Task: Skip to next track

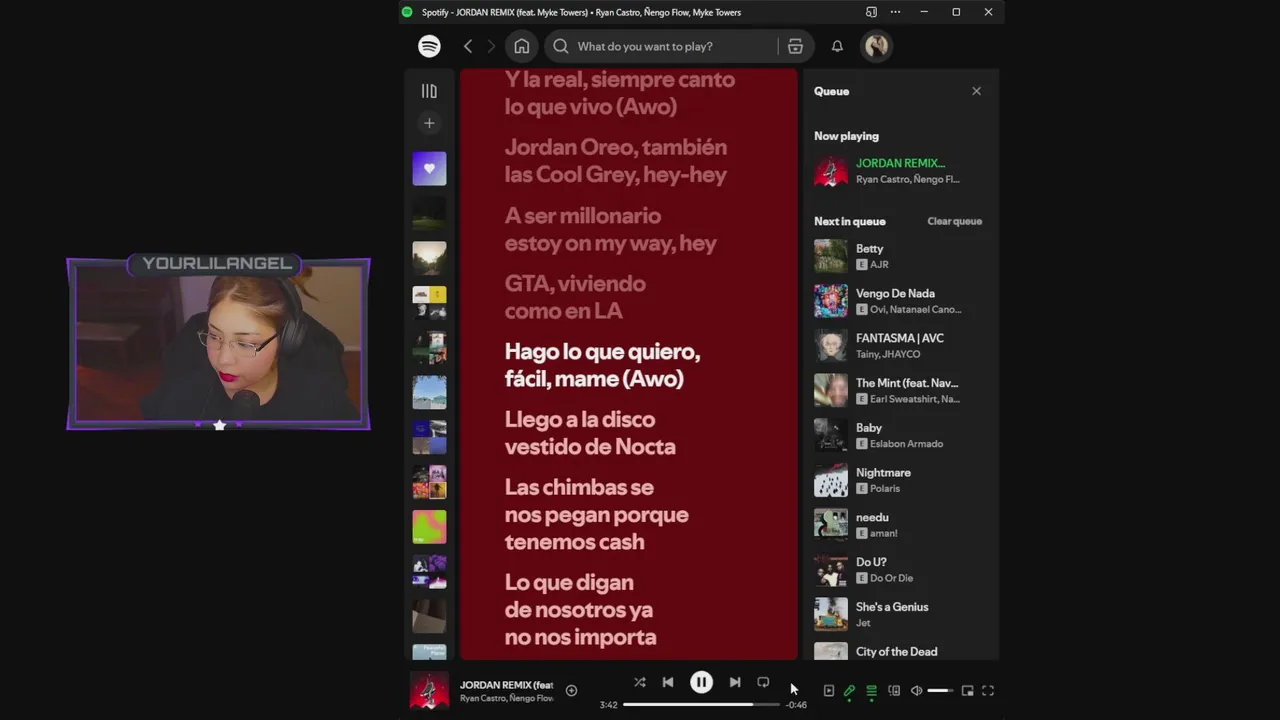Action: click(x=735, y=682)
